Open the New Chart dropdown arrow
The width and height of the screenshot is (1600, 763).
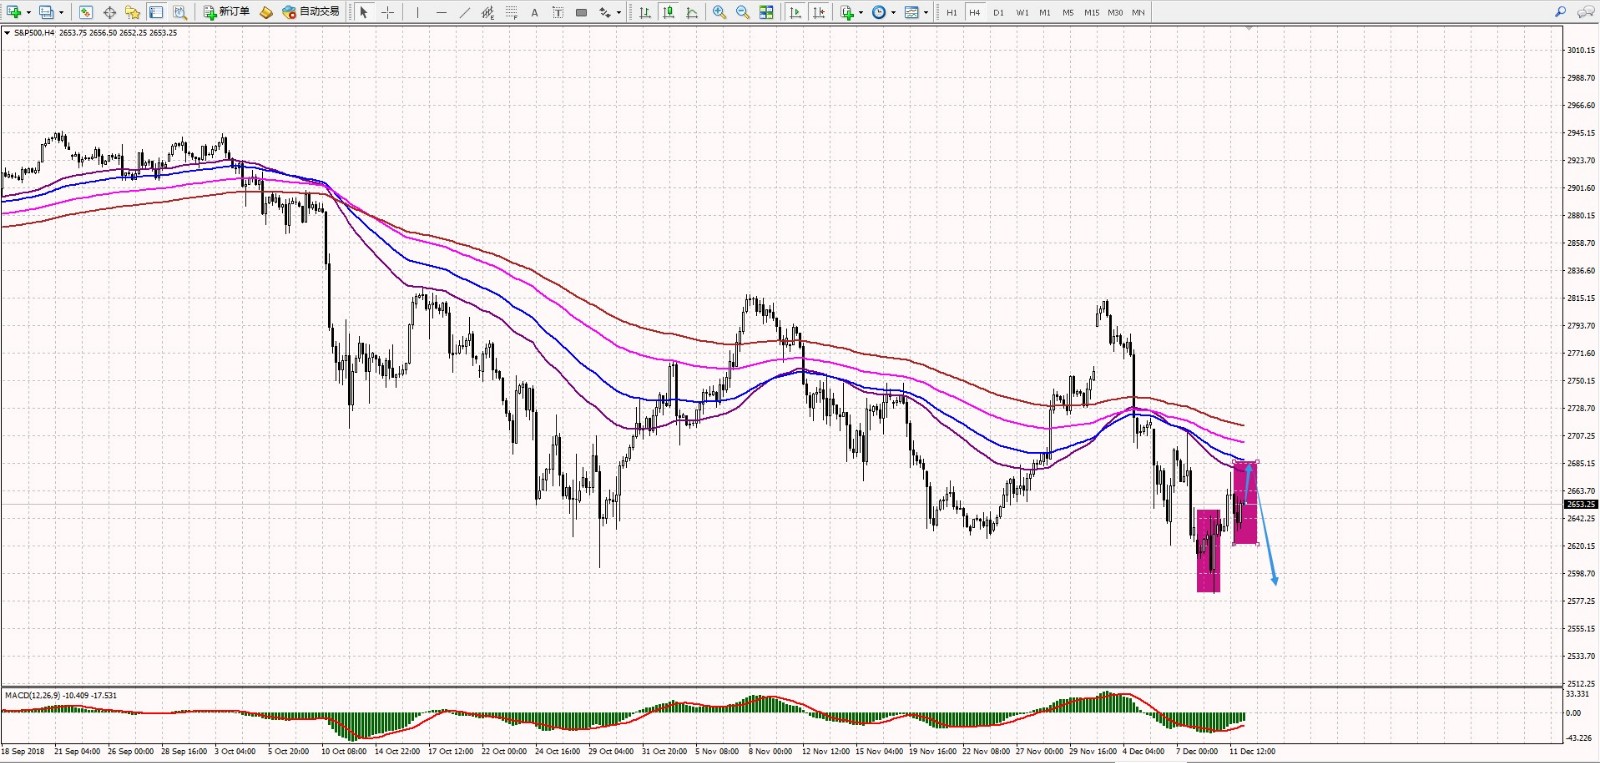click(x=28, y=13)
